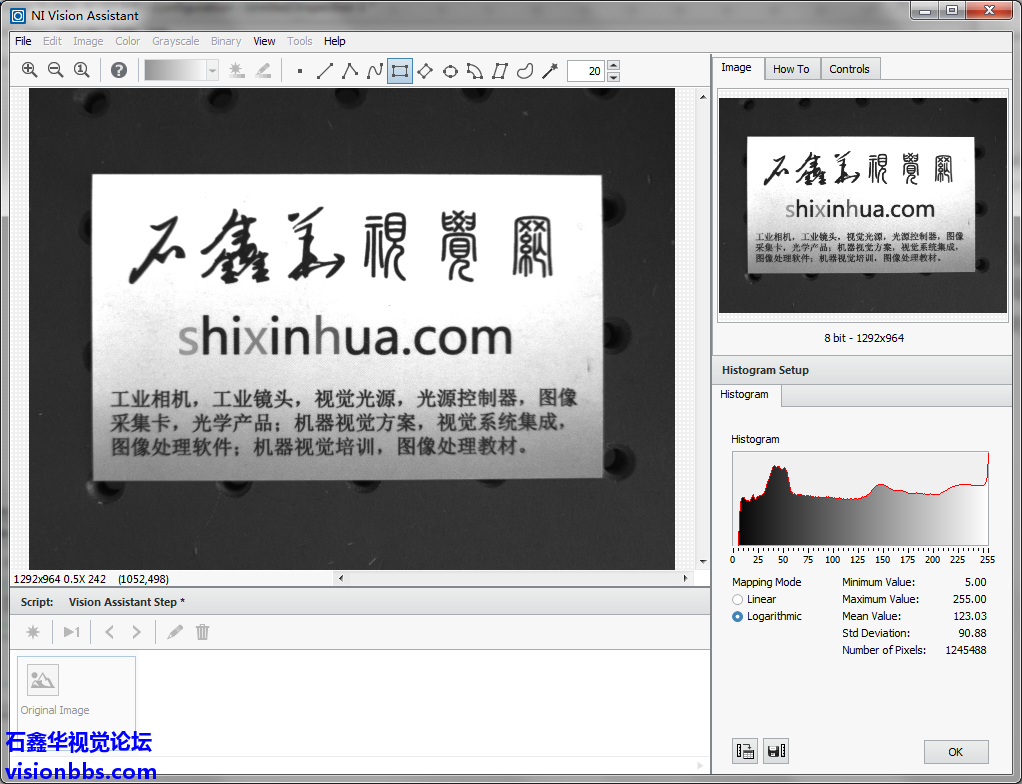This screenshot has height=784, width=1022.
Task: Expand the grayscale palette dropdown
Action: coord(212,70)
